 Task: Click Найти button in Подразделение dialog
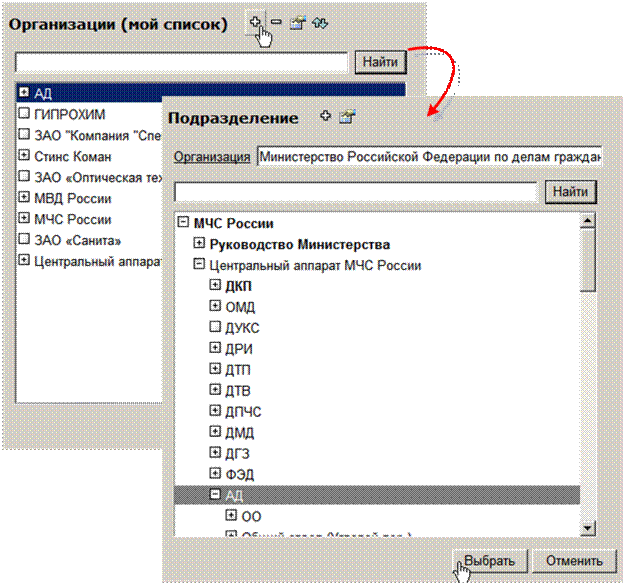571,192
